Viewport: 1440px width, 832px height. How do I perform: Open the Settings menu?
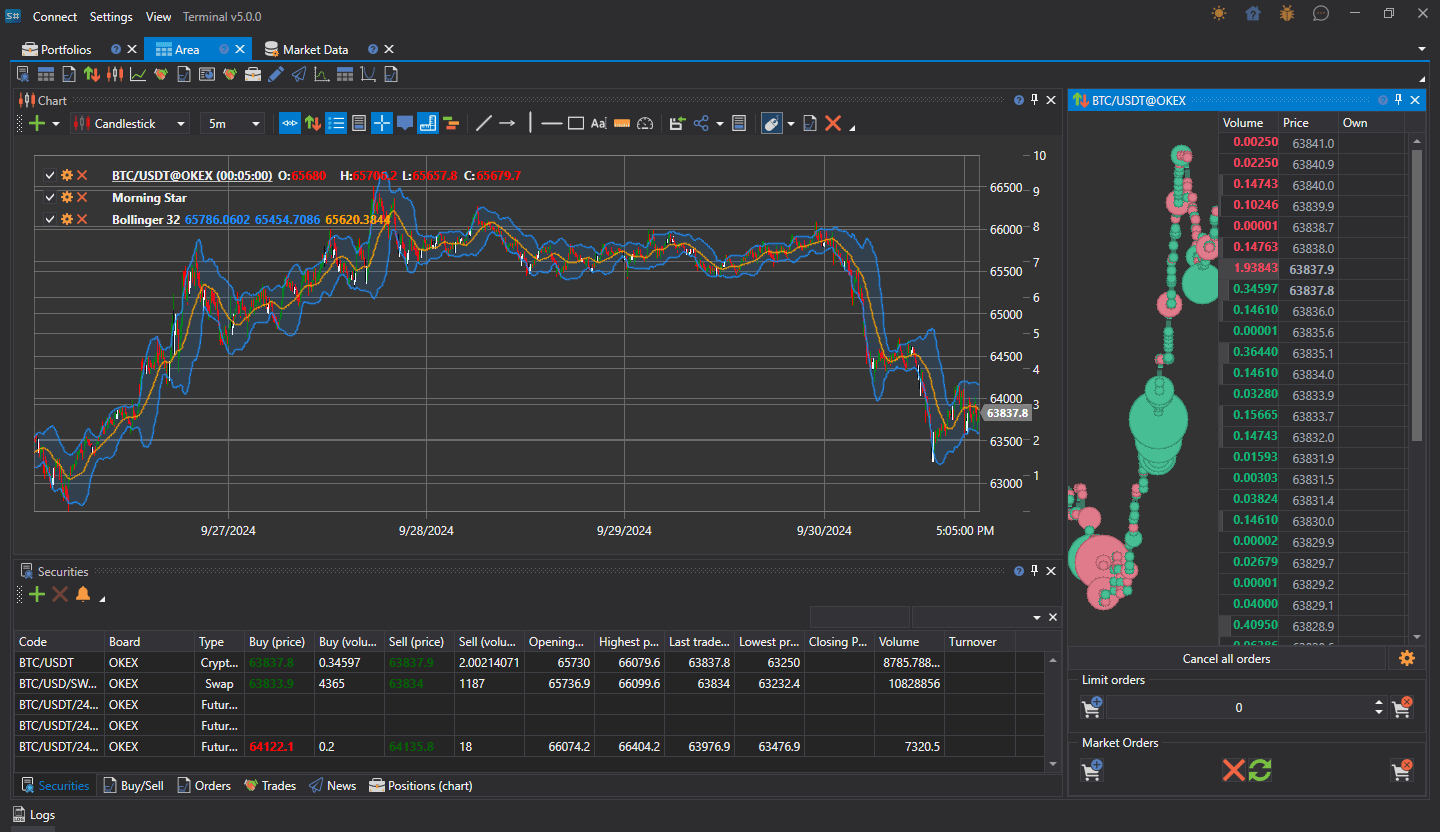(111, 17)
